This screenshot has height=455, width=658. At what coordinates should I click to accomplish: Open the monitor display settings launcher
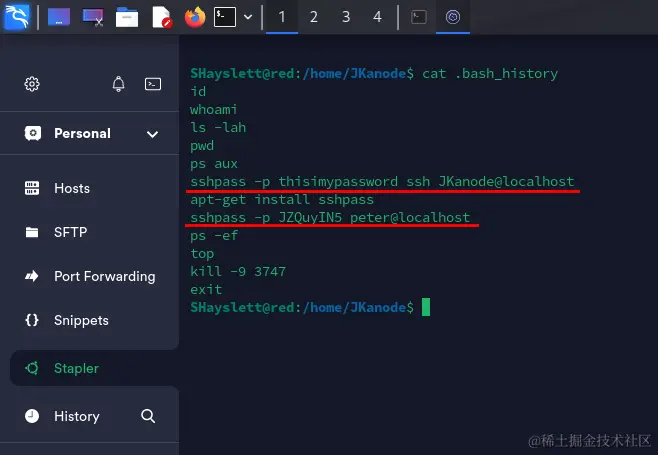pyautogui.click(x=93, y=17)
